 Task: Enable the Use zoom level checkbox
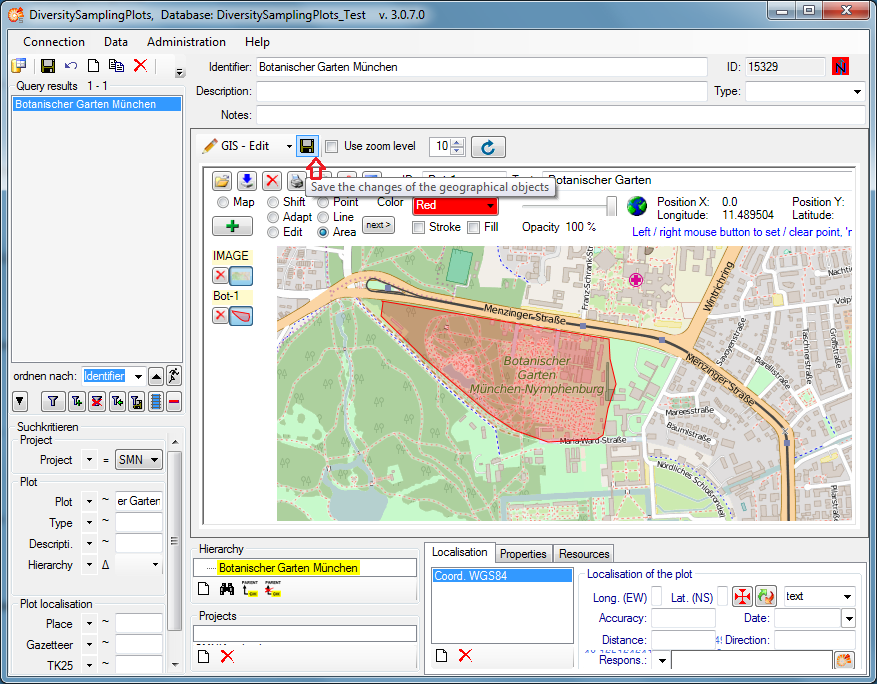[x=332, y=146]
